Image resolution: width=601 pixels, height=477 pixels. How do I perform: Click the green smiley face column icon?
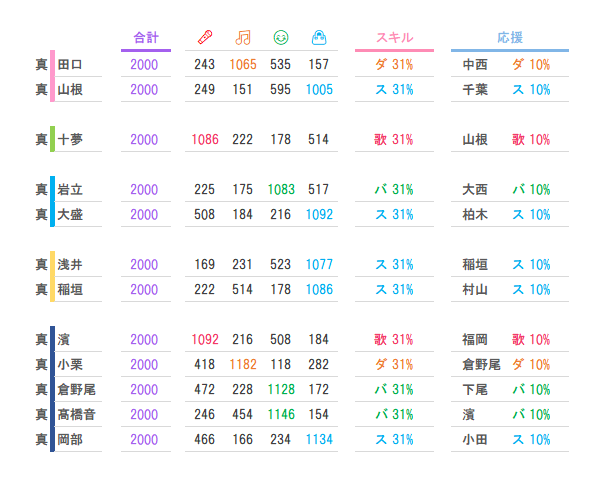(x=281, y=38)
